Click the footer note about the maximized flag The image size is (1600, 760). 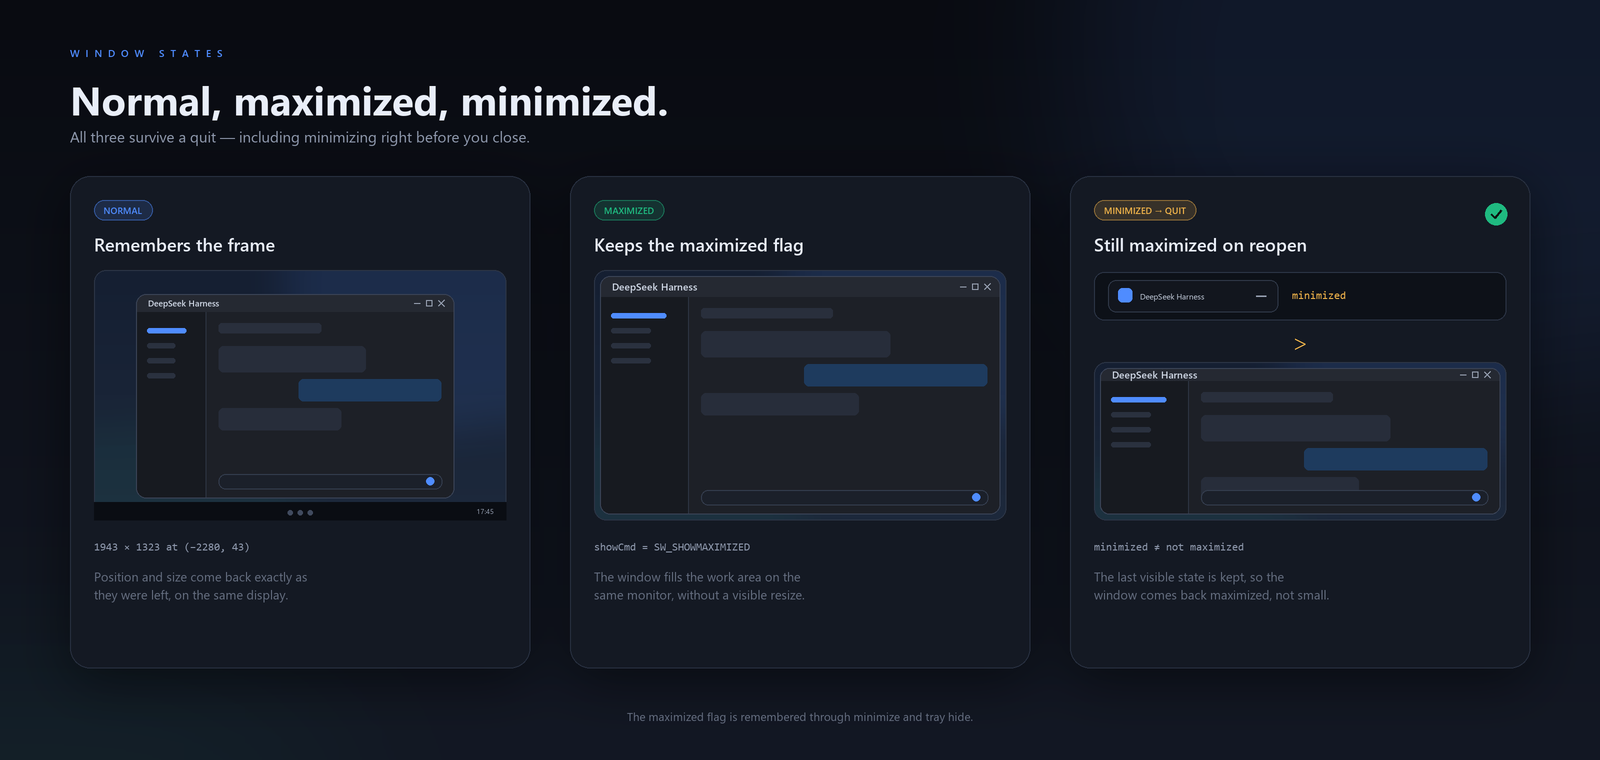(800, 717)
